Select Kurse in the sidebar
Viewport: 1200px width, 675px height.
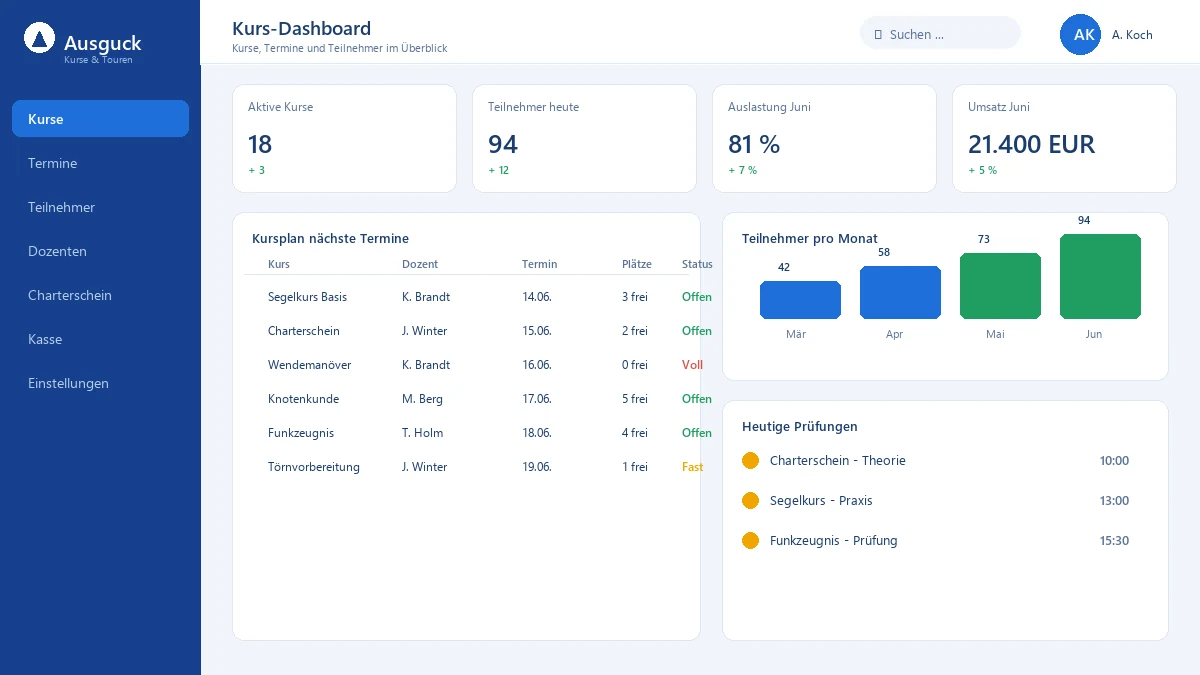pos(100,119)
